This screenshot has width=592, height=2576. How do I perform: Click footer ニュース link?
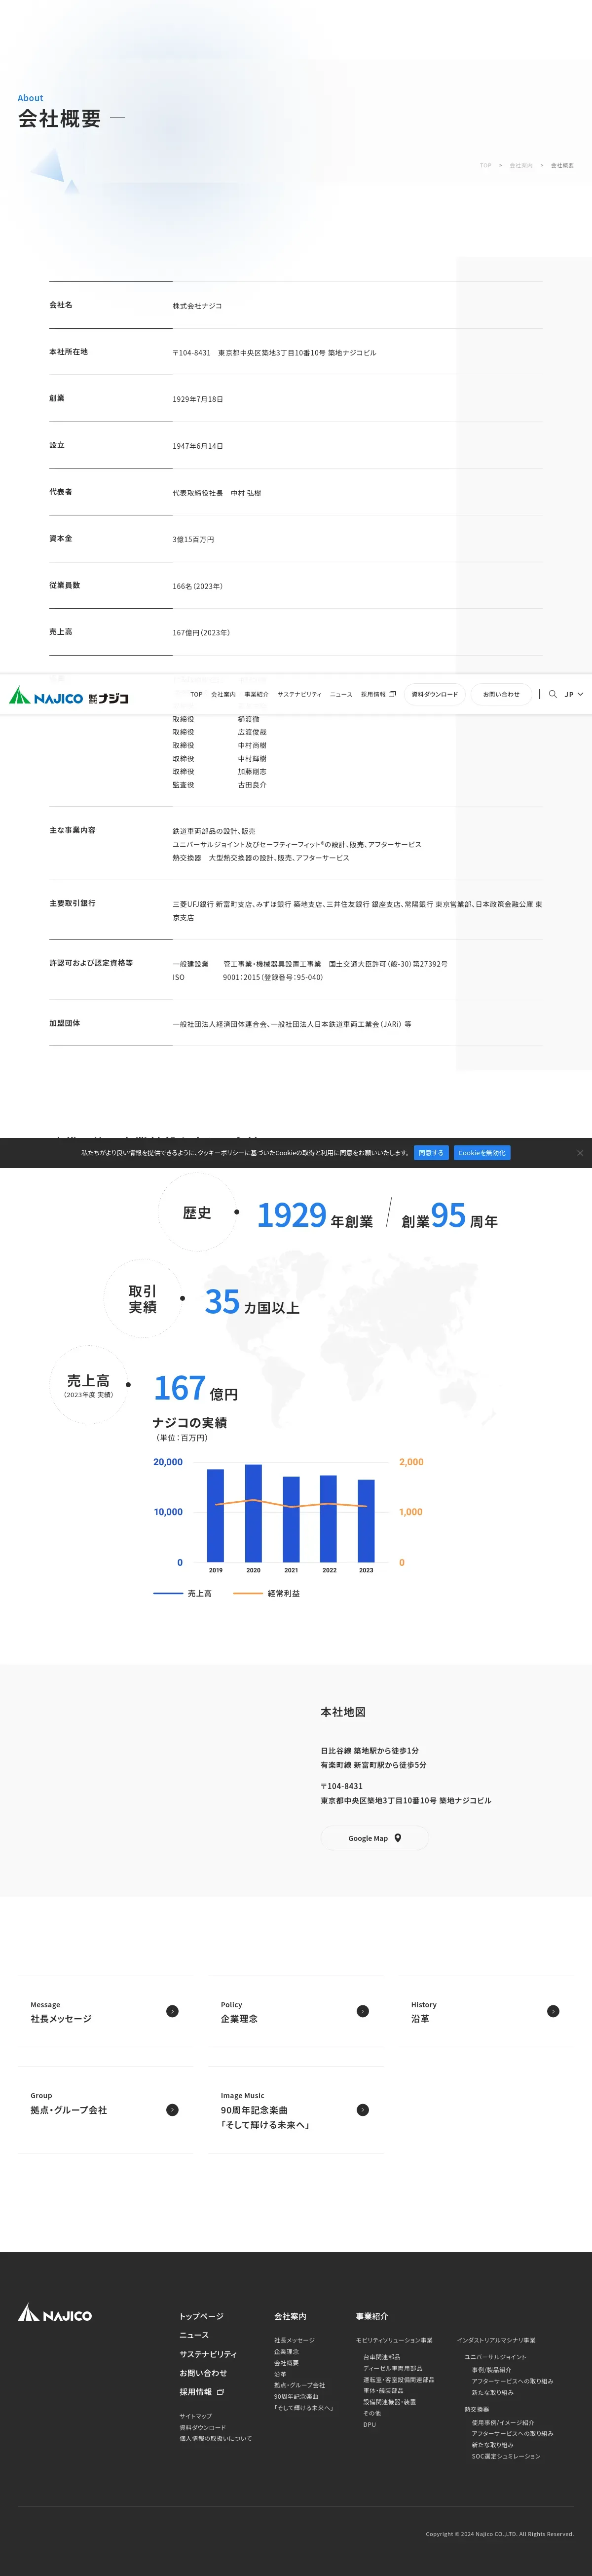click(194, 2335)
